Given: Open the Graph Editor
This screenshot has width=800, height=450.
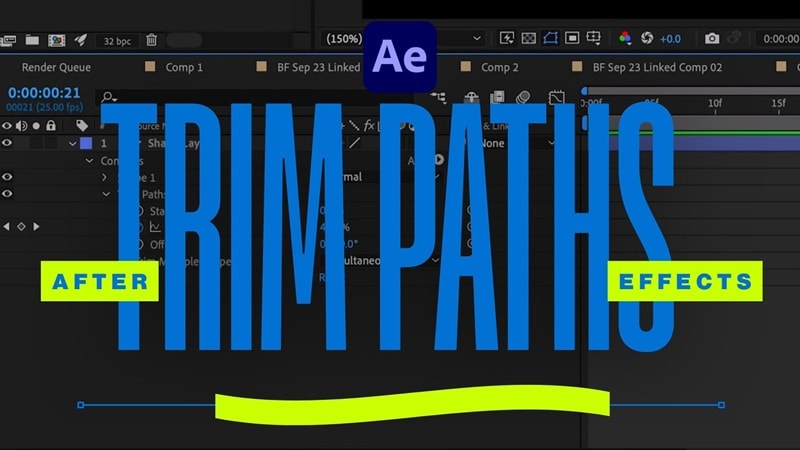Looking at the screenshot, I should [x=556, y=97].
